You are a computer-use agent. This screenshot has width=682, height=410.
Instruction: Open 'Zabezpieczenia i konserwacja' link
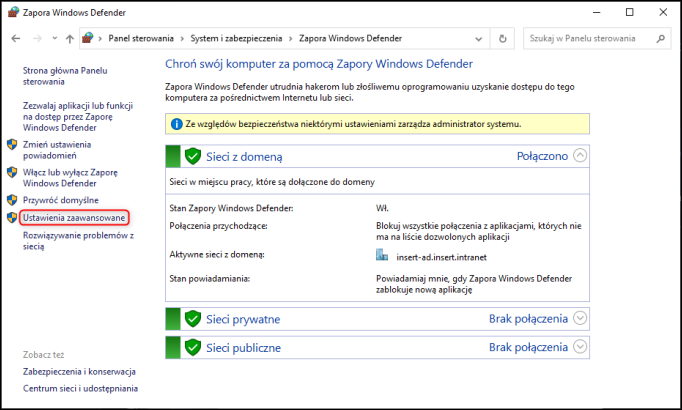click(x=79, y=372)
